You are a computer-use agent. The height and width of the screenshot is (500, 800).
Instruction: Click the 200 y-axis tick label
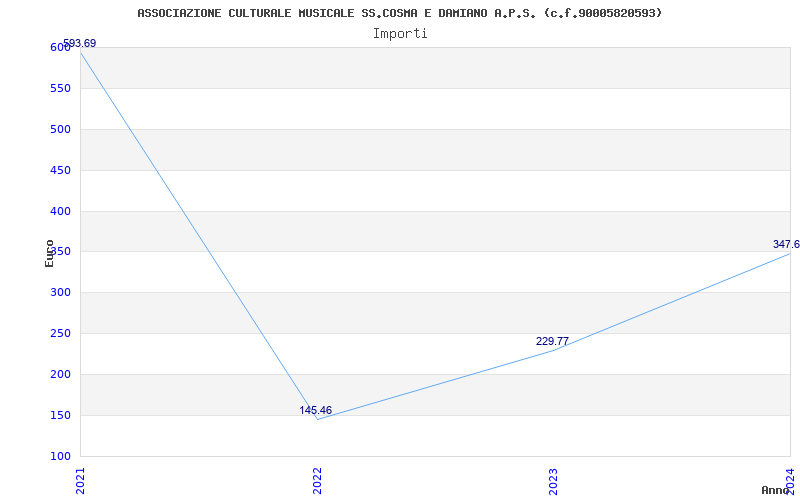(x=60, y=374)
